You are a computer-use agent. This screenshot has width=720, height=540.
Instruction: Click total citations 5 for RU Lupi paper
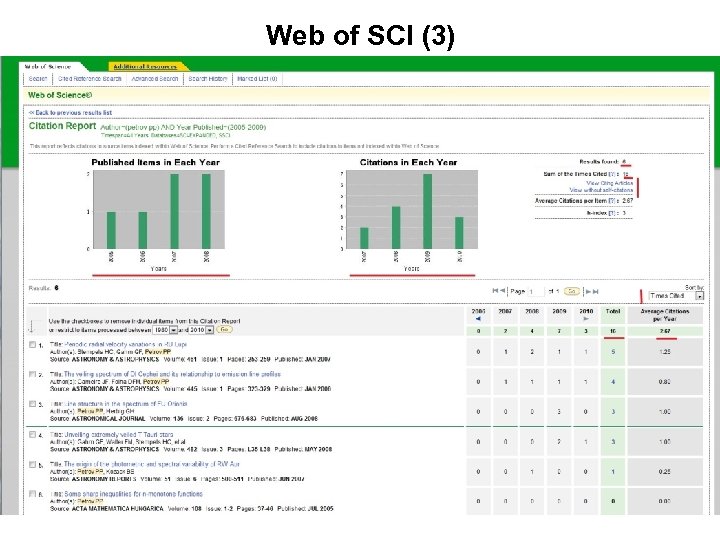click(613, 352)
